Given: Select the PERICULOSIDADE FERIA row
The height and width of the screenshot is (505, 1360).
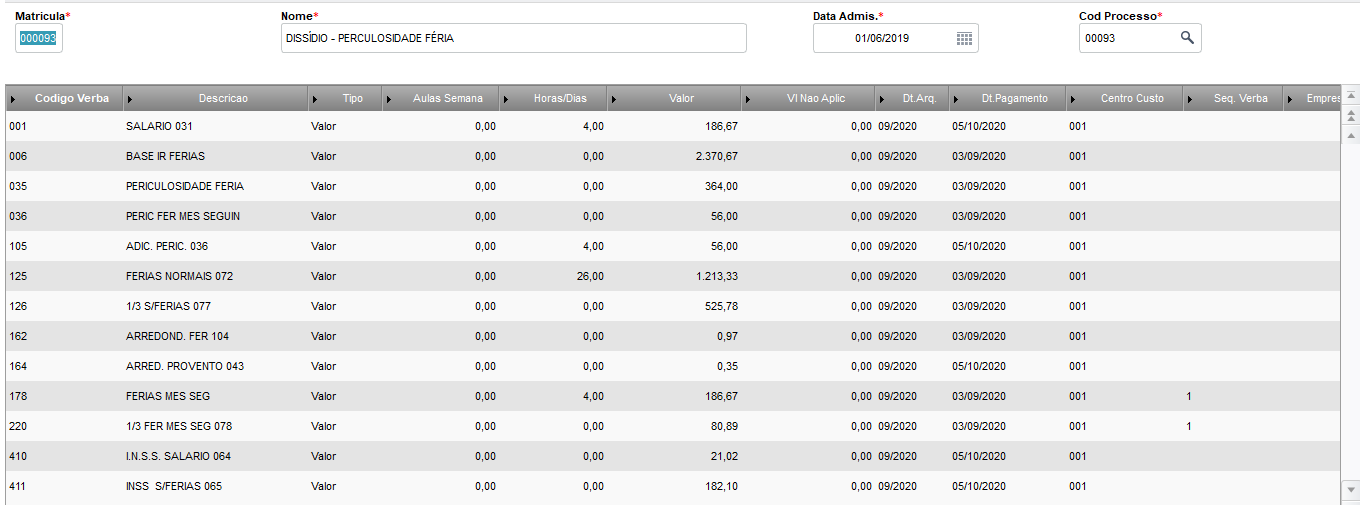Looking at the screenshot, I should tap(672, 186).
